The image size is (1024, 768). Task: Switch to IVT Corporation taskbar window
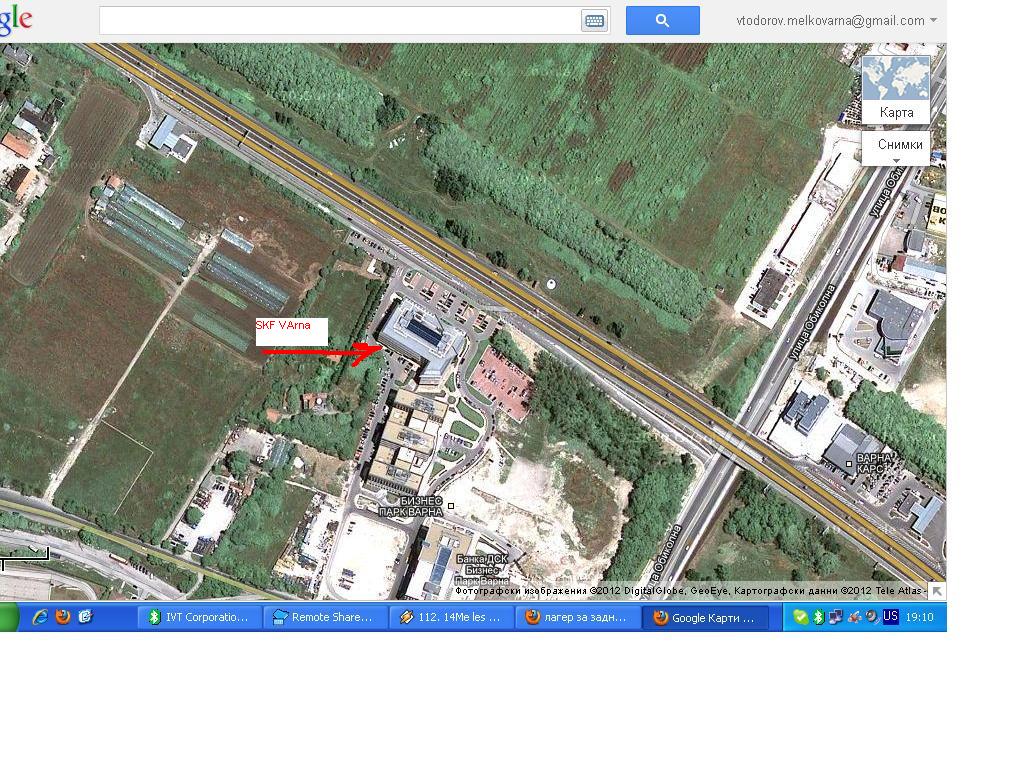[x=199, y=617]
